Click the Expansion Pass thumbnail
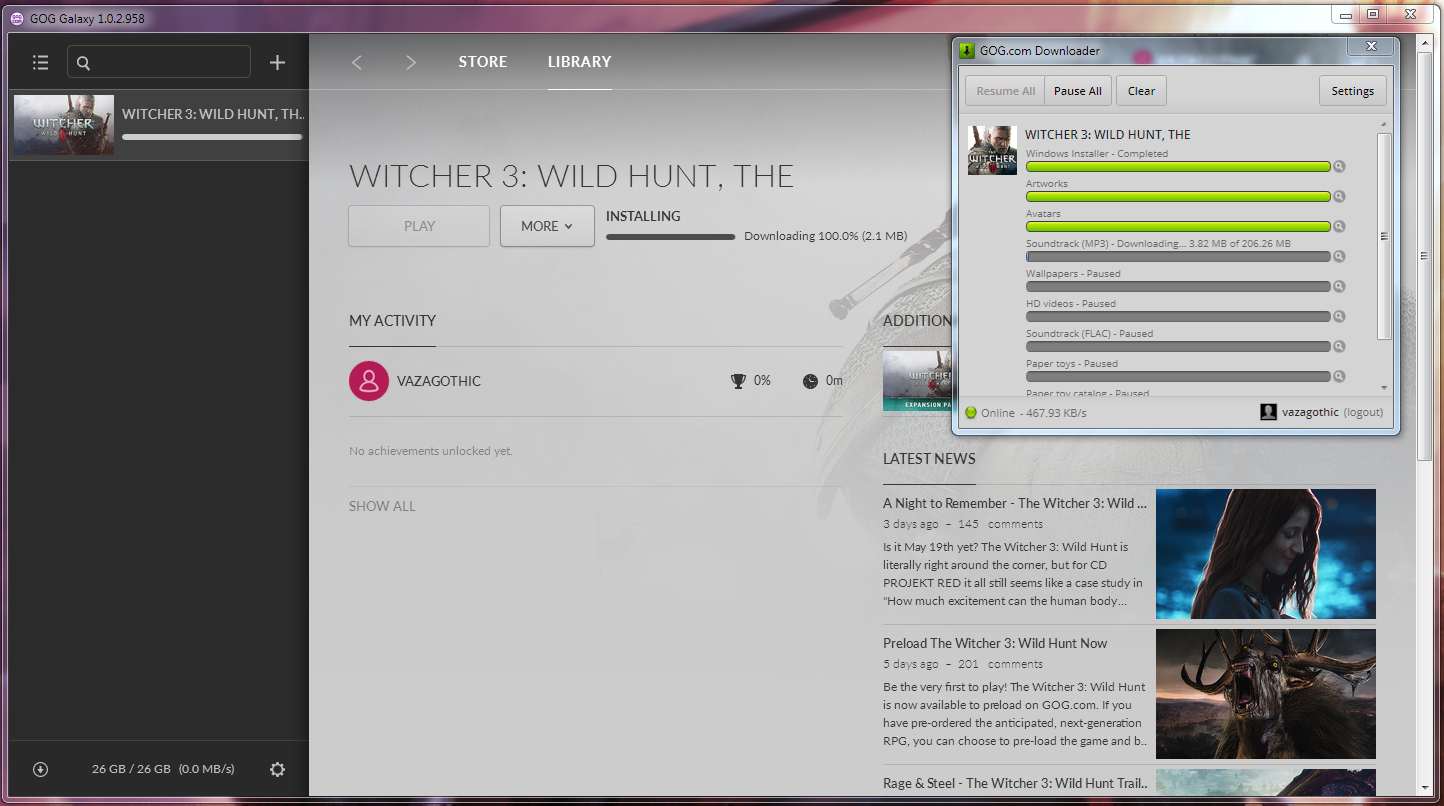 point(917,379)
